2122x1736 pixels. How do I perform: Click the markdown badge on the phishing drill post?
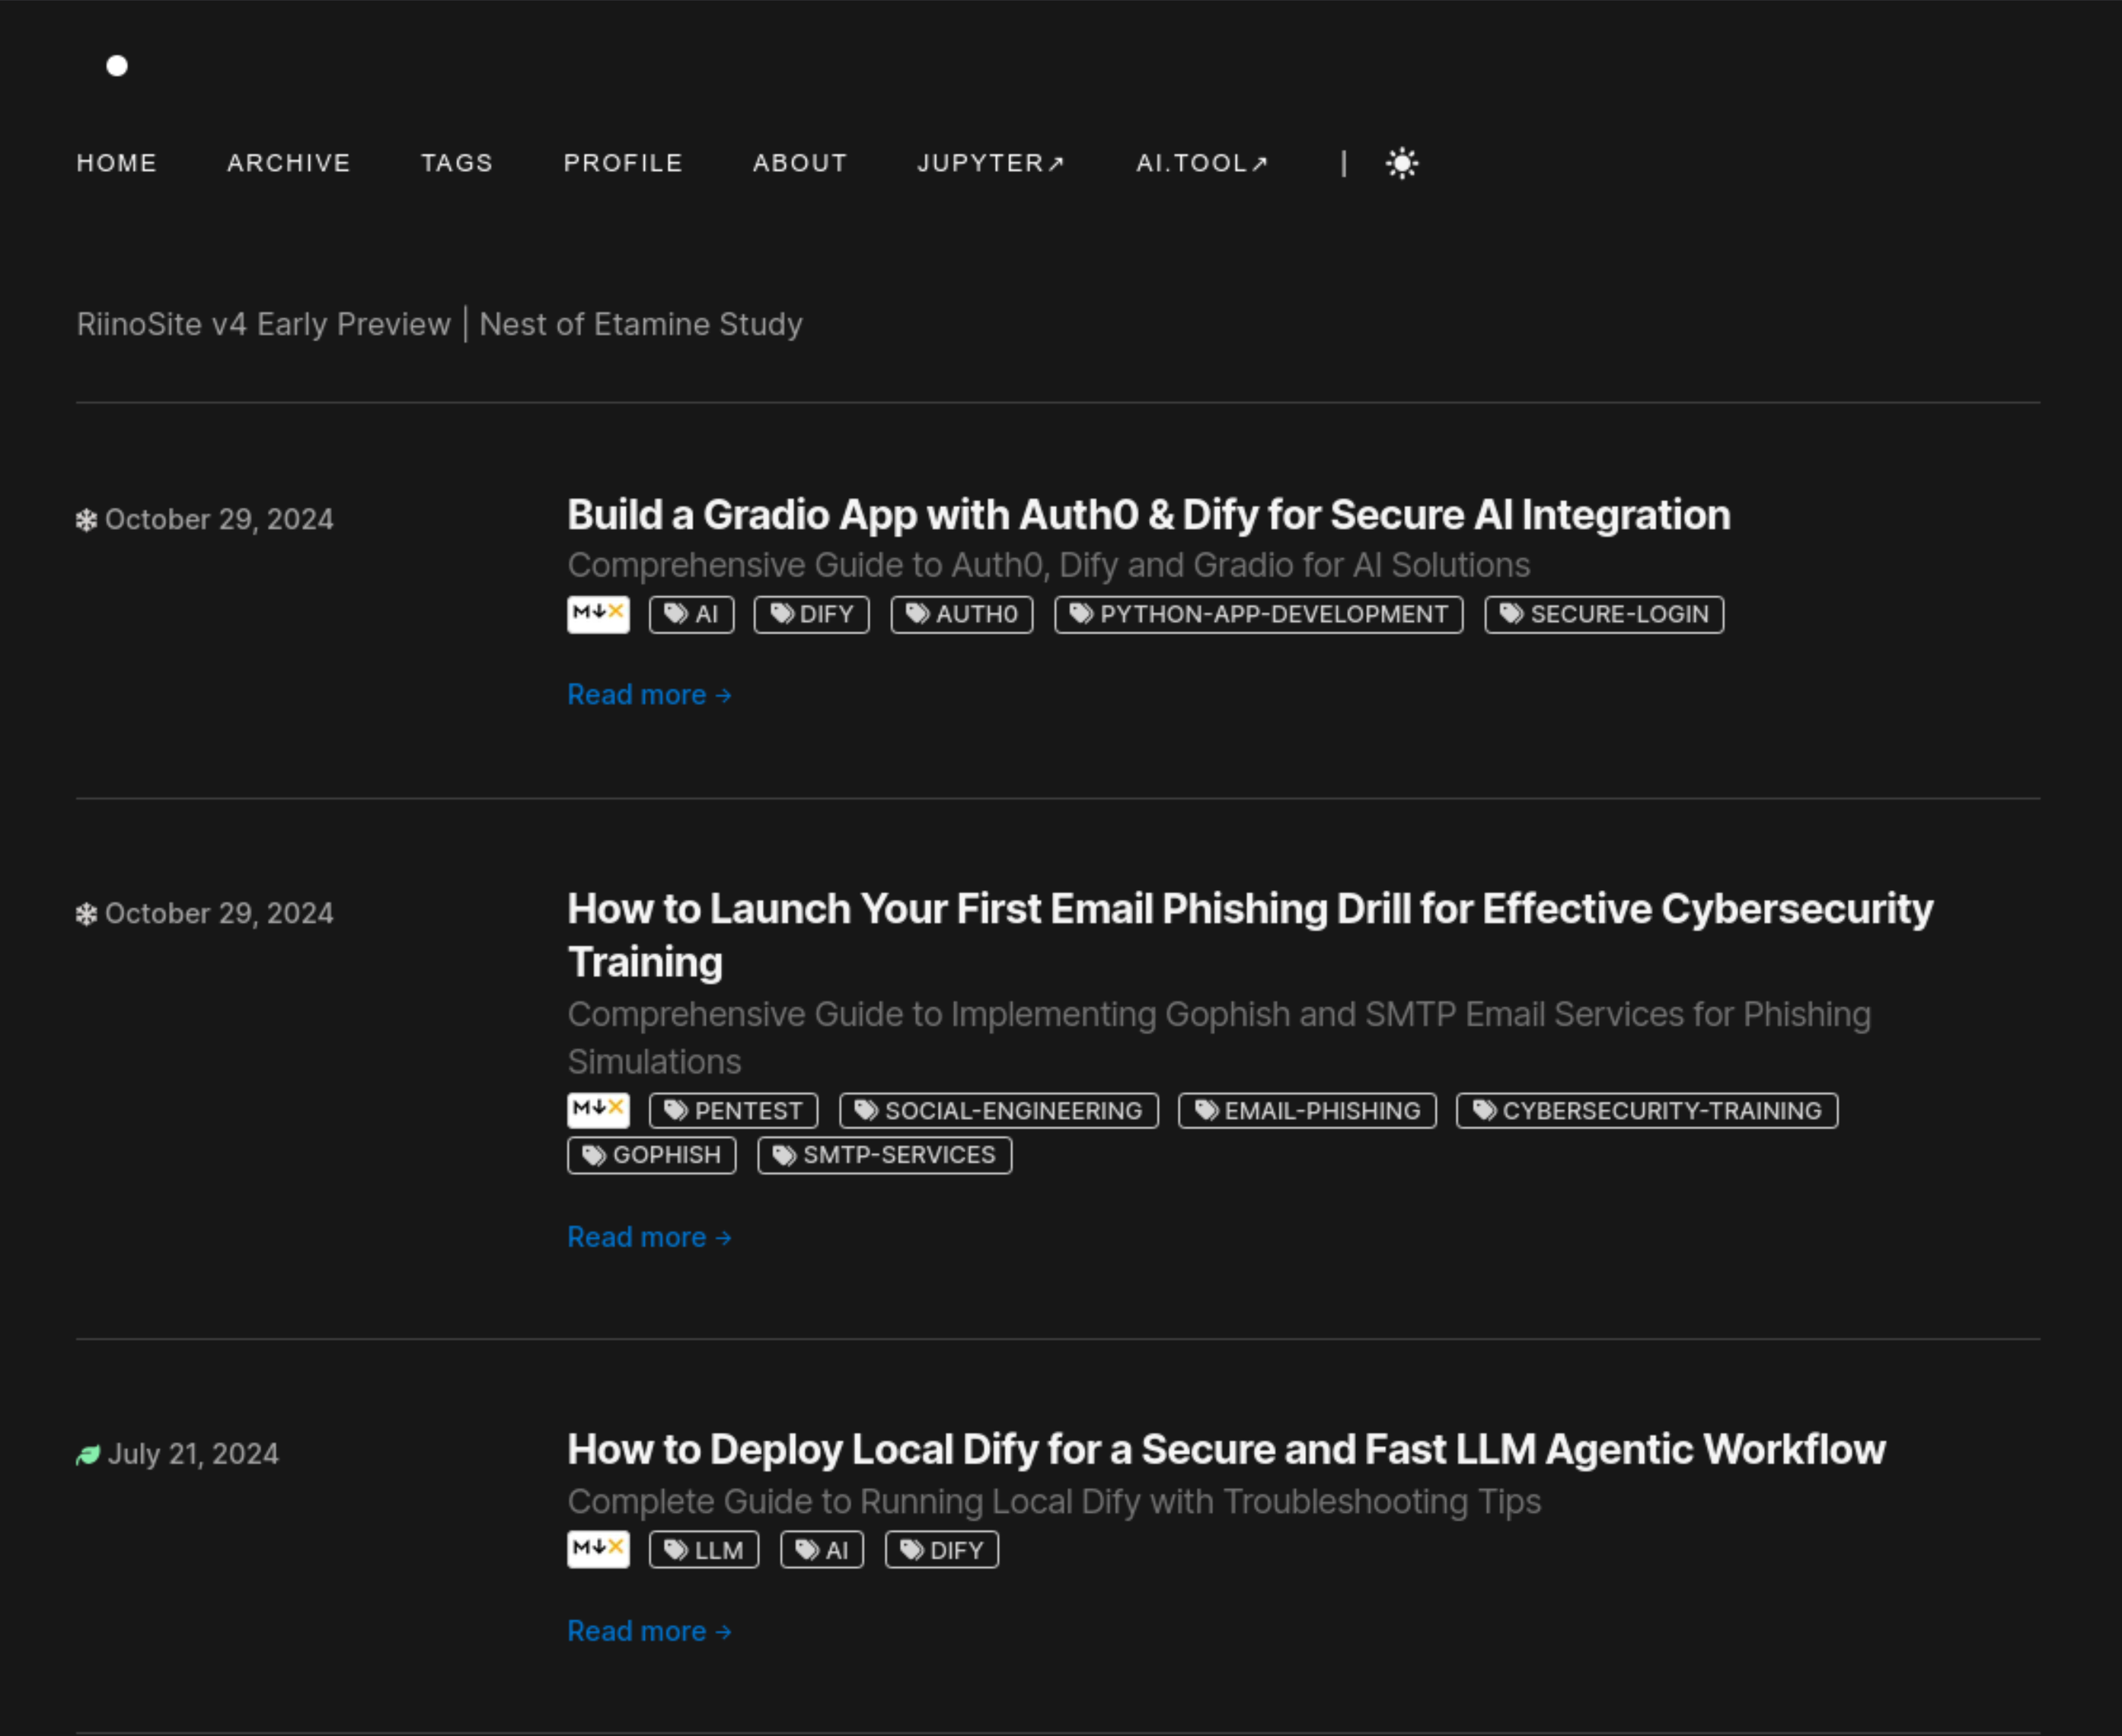pyautogui.click(x=598, y=1109)
